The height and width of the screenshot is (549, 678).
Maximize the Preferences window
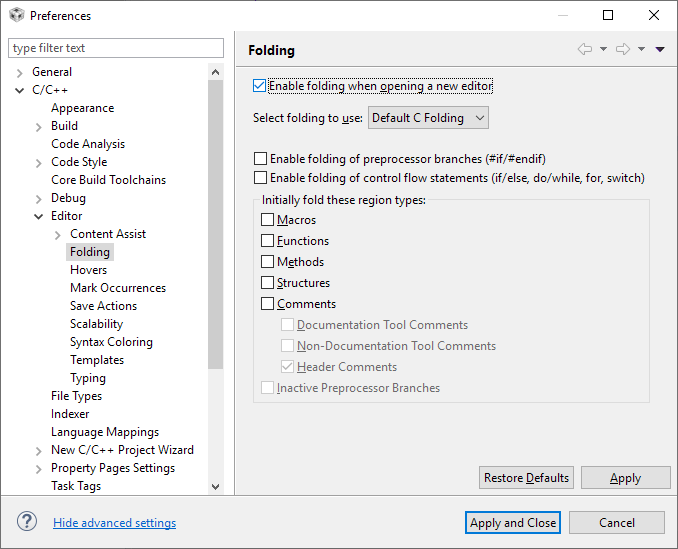coord(608,15)
